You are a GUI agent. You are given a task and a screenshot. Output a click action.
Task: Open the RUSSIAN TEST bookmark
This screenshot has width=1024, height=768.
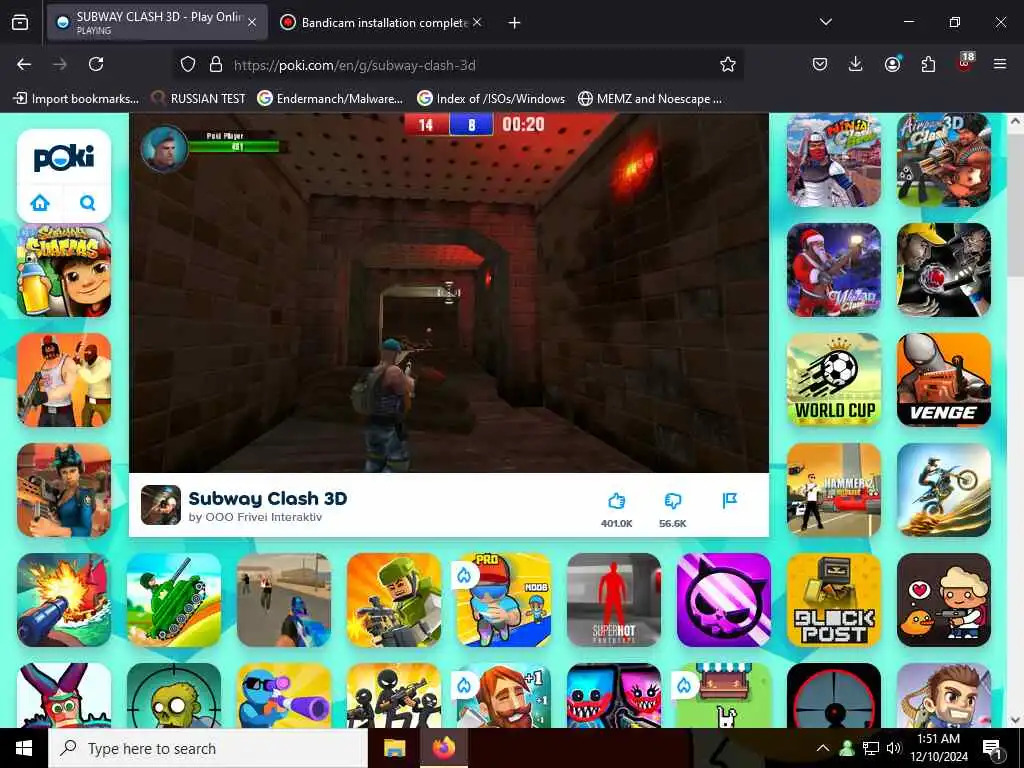(x=198, y=99)
